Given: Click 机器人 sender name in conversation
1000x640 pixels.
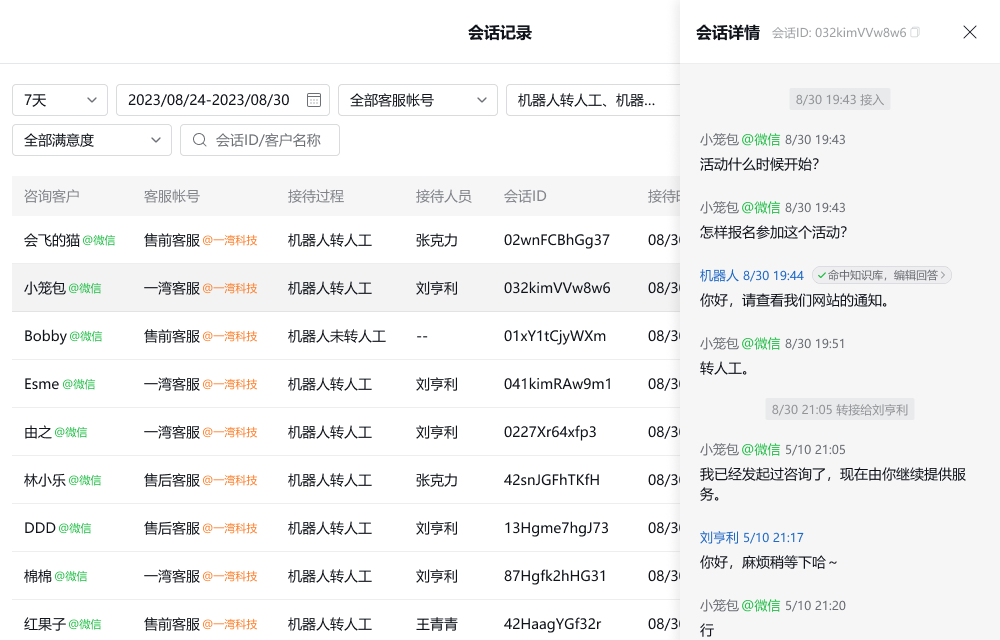Looking at the screenshot, I should click(x=719, y=275).
